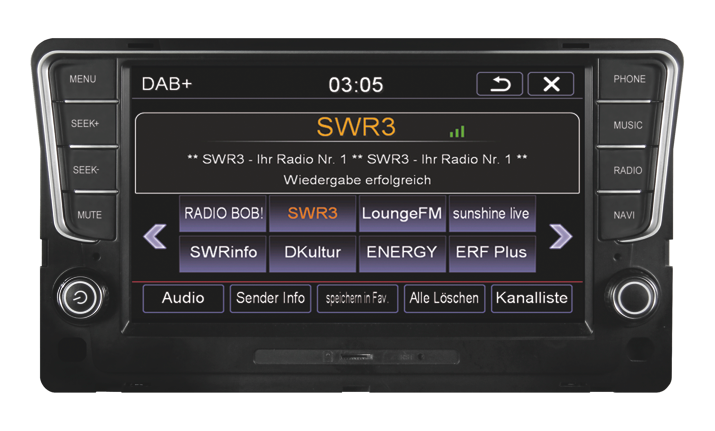Open NAVI navigation

click(x=624, y=215)
